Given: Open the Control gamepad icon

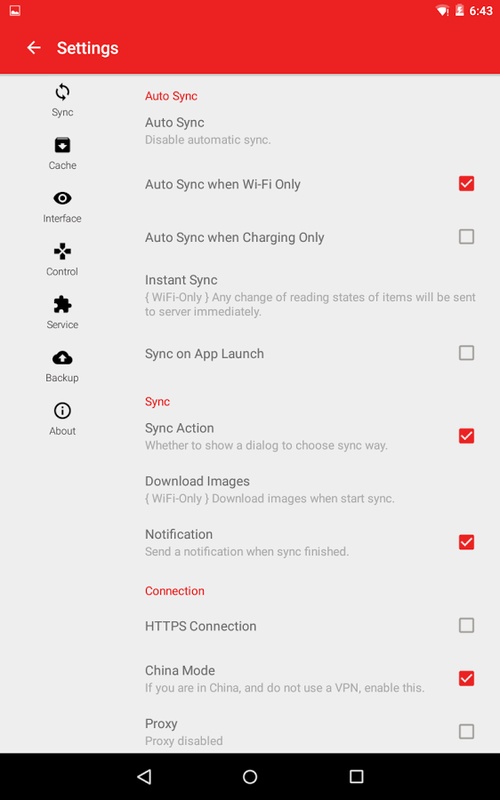Looking at the screenshot, I should click(62, 252).
